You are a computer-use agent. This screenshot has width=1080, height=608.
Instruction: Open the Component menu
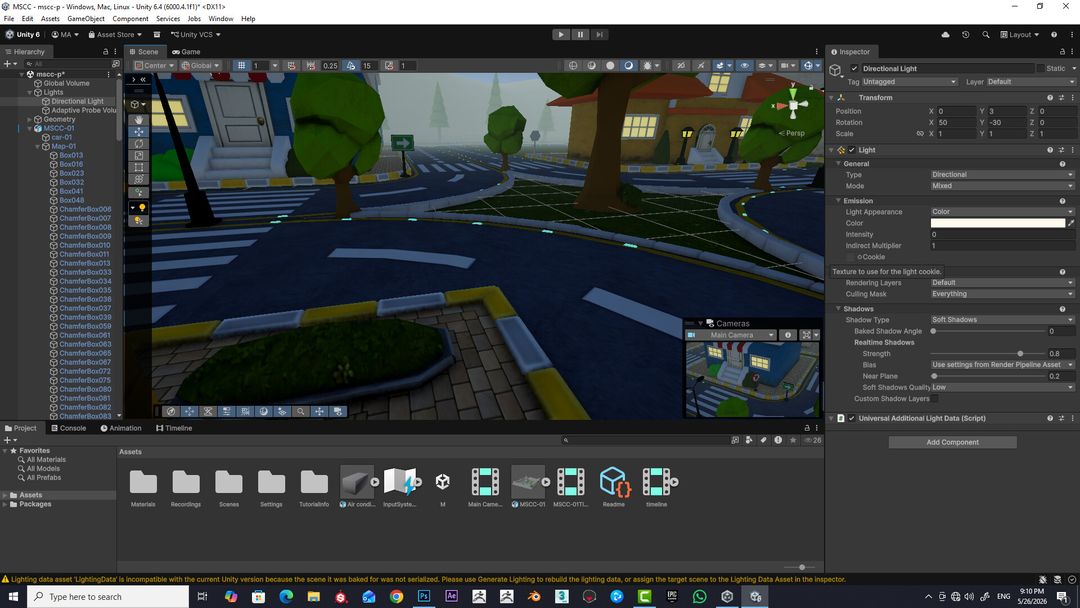point(130,19)
